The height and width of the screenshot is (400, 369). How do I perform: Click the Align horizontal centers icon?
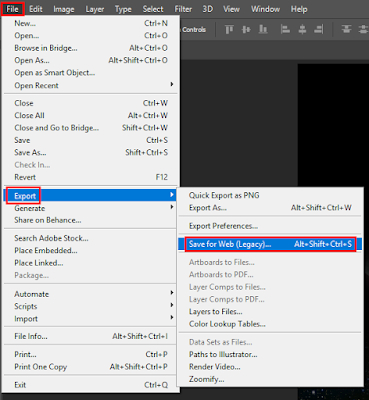(302, 30)
